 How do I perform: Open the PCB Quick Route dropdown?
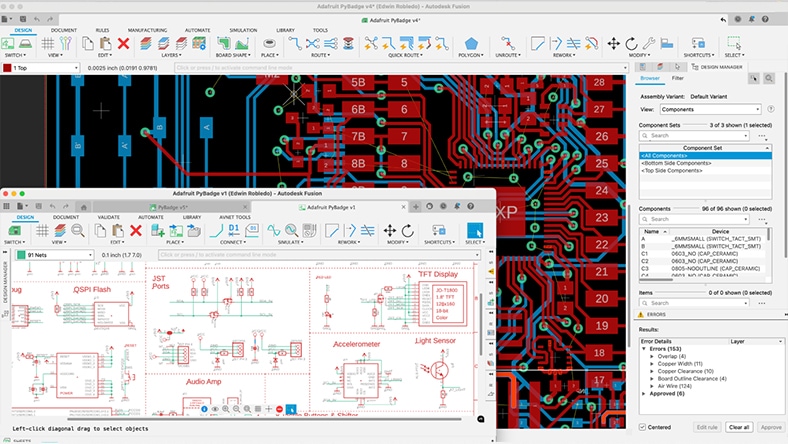[405, 55]
